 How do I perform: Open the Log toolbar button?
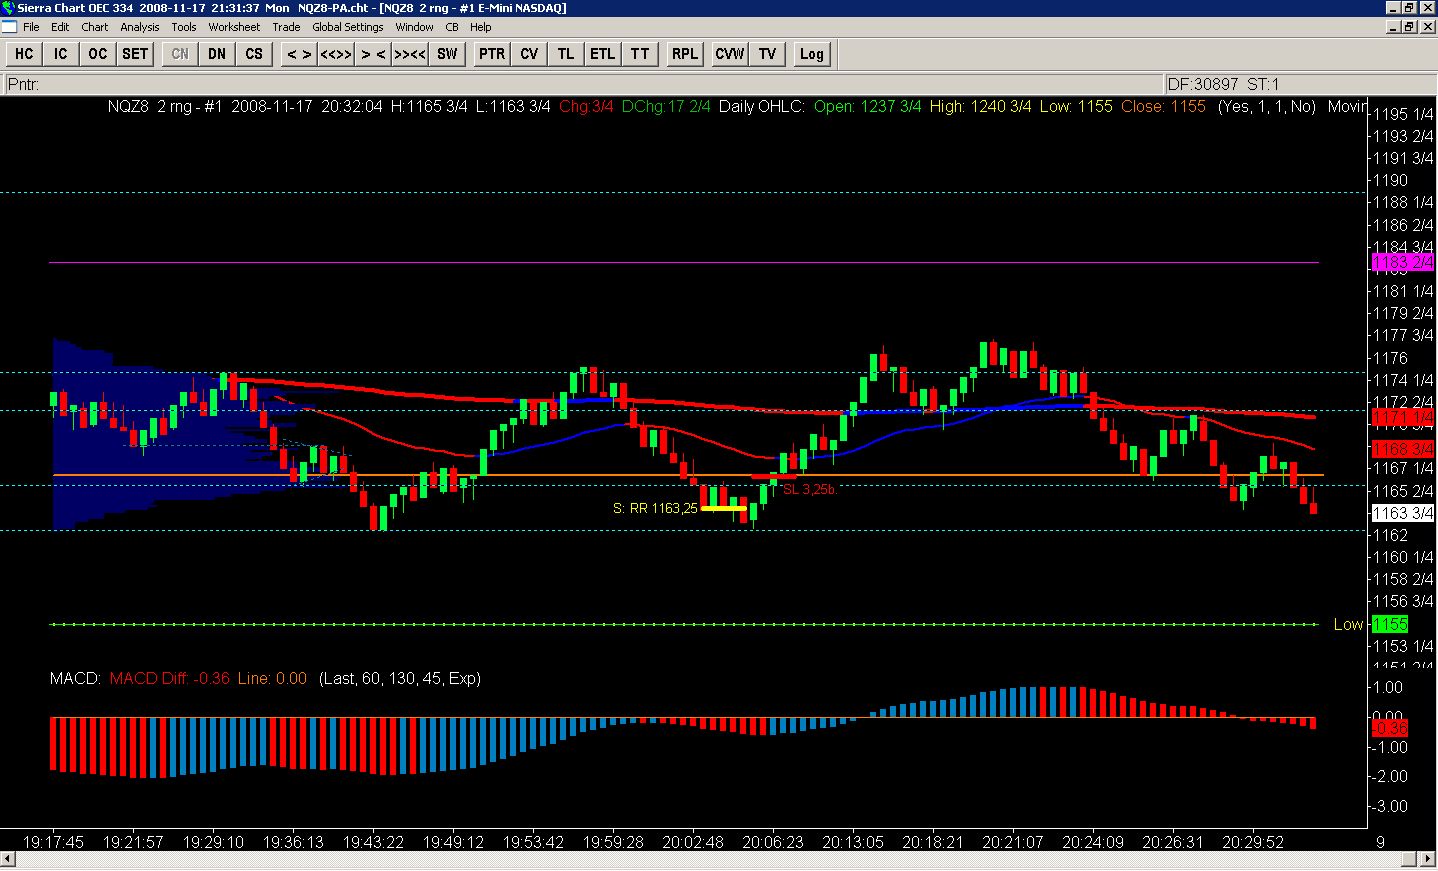(x=811, y=54)
